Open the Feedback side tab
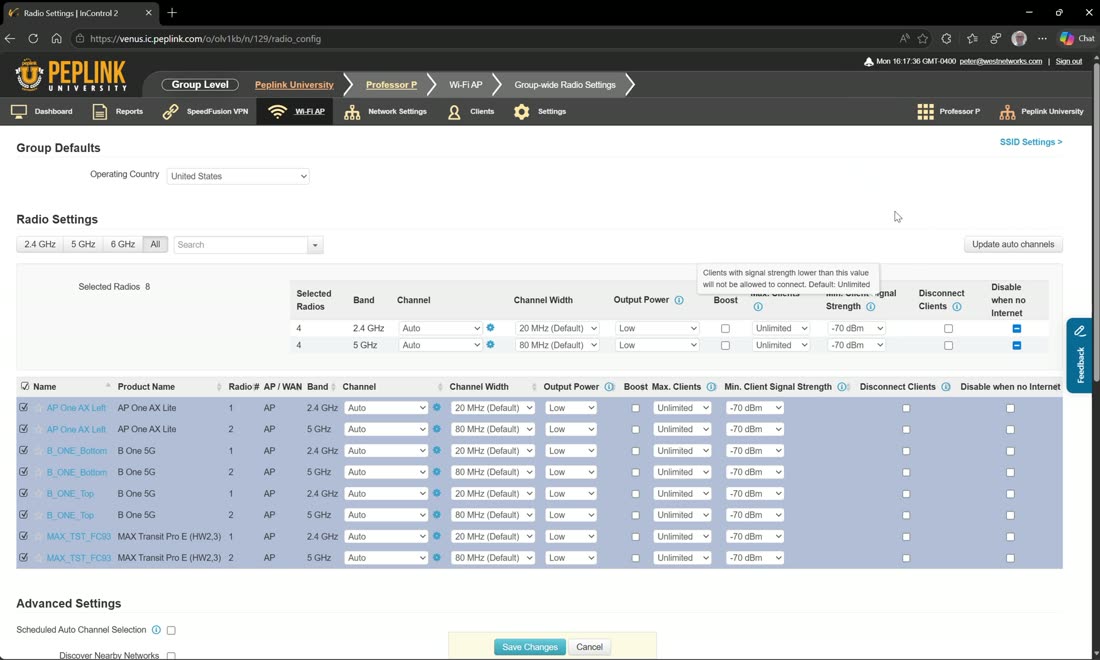1100x660 pixels. (x=1080, y=356)
